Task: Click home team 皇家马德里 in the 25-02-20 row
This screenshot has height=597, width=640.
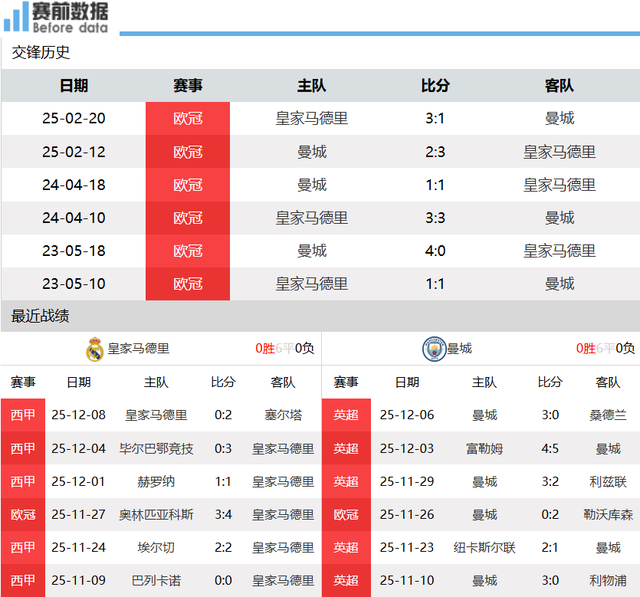Action: point(312,118)
